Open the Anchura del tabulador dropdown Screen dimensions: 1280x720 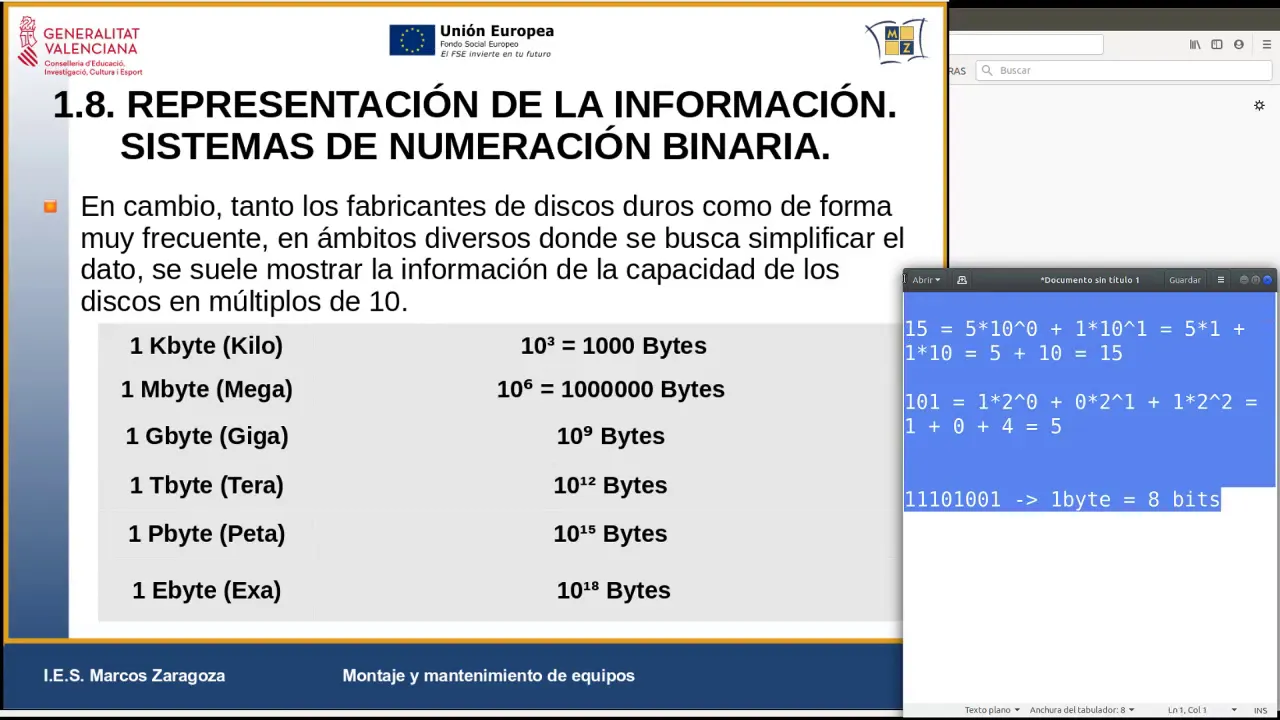click(x=1082, y=710)
